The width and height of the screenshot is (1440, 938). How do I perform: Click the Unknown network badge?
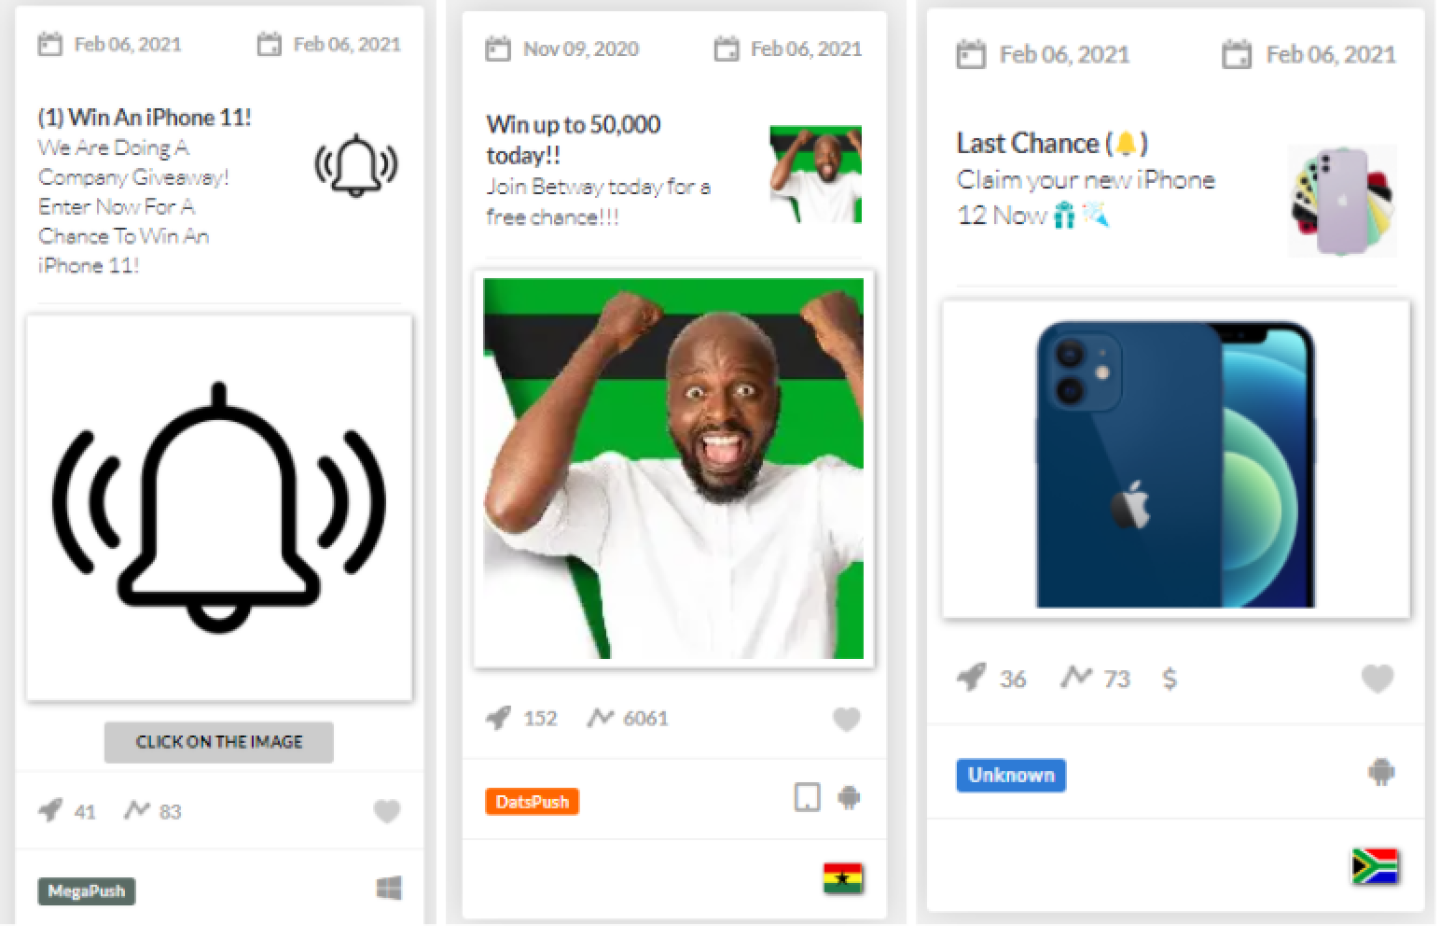click(x=1011, y=775)
